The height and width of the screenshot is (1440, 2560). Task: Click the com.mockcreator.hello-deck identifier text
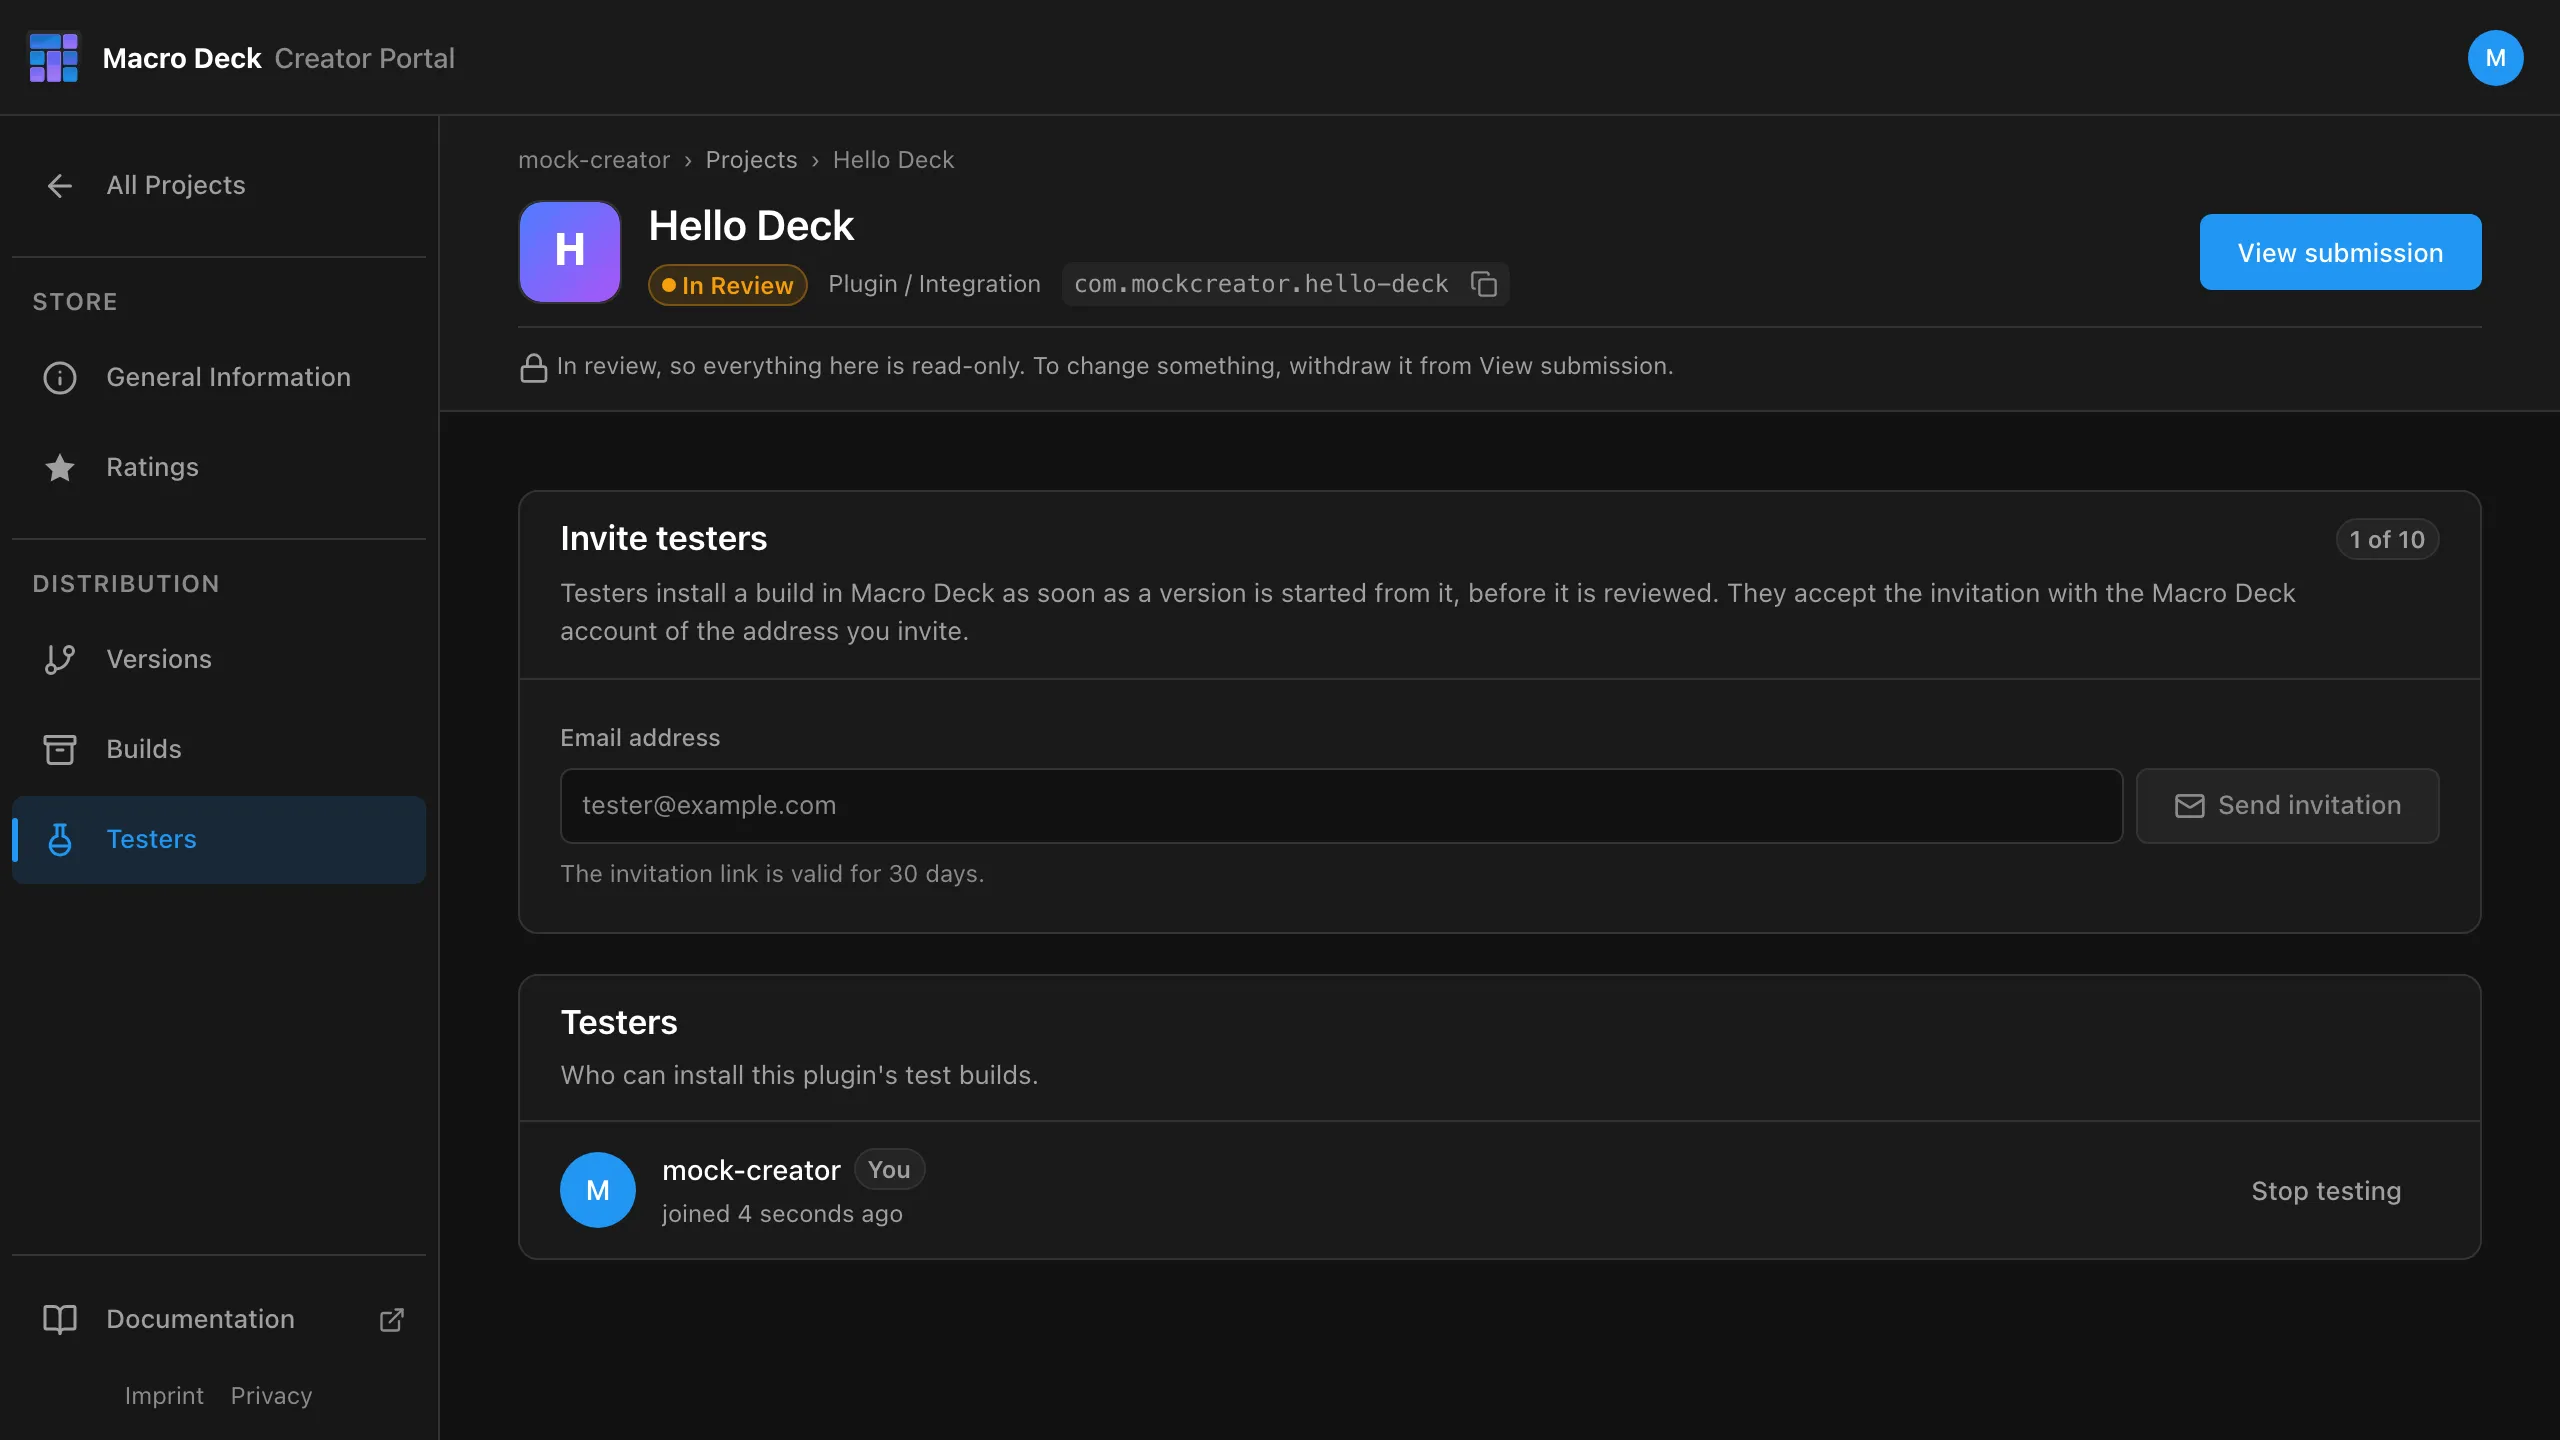1261,284
